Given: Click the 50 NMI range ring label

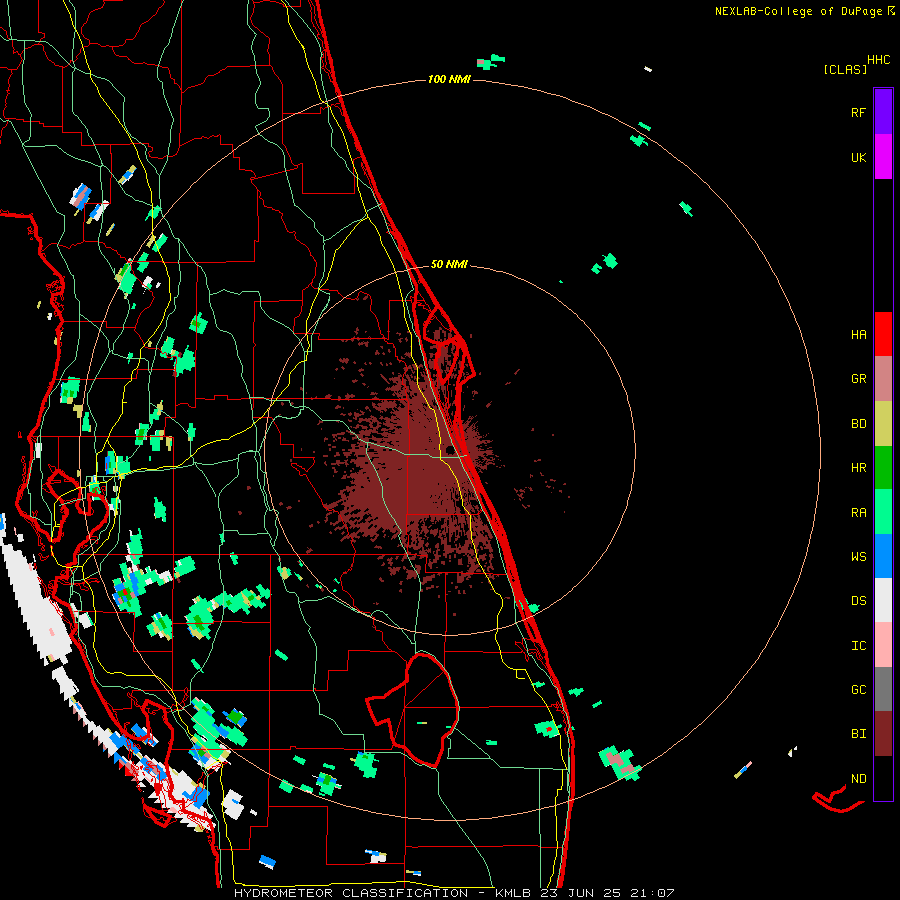Looking at the screenshot, I should coord(449,264).
